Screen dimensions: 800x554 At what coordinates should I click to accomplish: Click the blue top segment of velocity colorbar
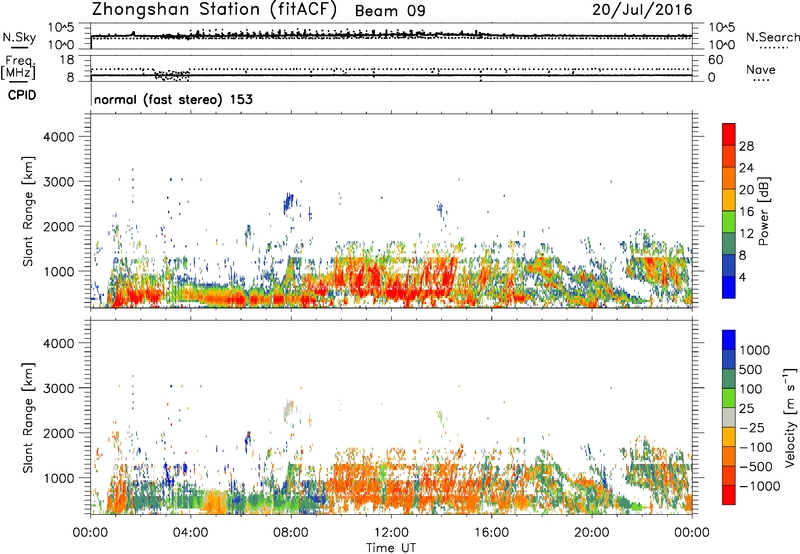pyautogui.click(x=729, y=340)
